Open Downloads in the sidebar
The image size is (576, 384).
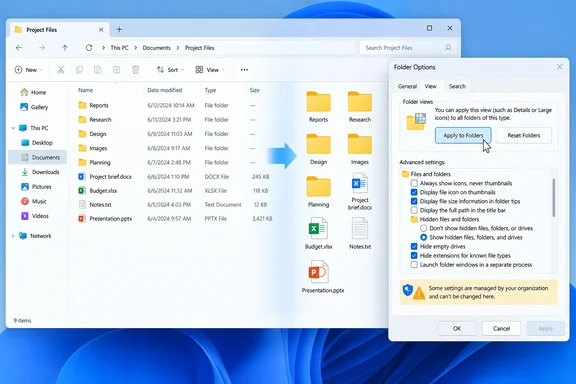[x=40, y=172]
